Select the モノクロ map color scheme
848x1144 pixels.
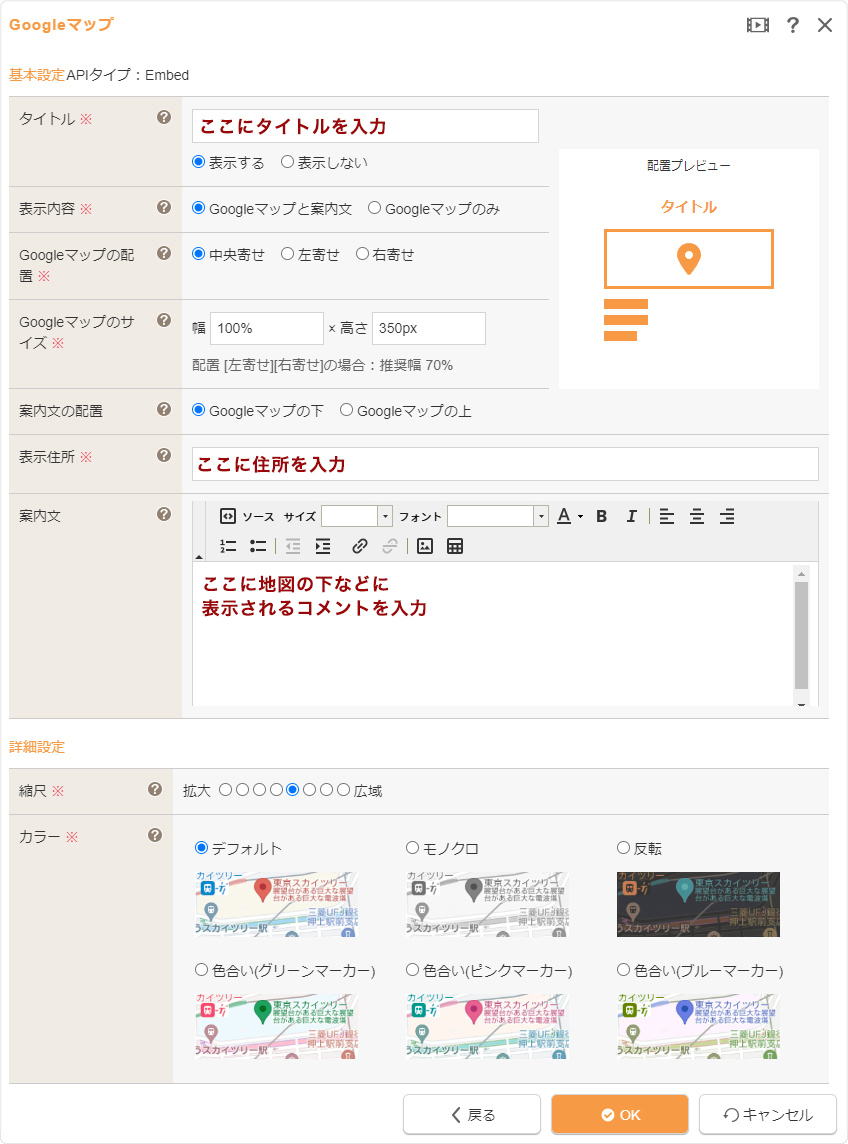tap(412, 848)
